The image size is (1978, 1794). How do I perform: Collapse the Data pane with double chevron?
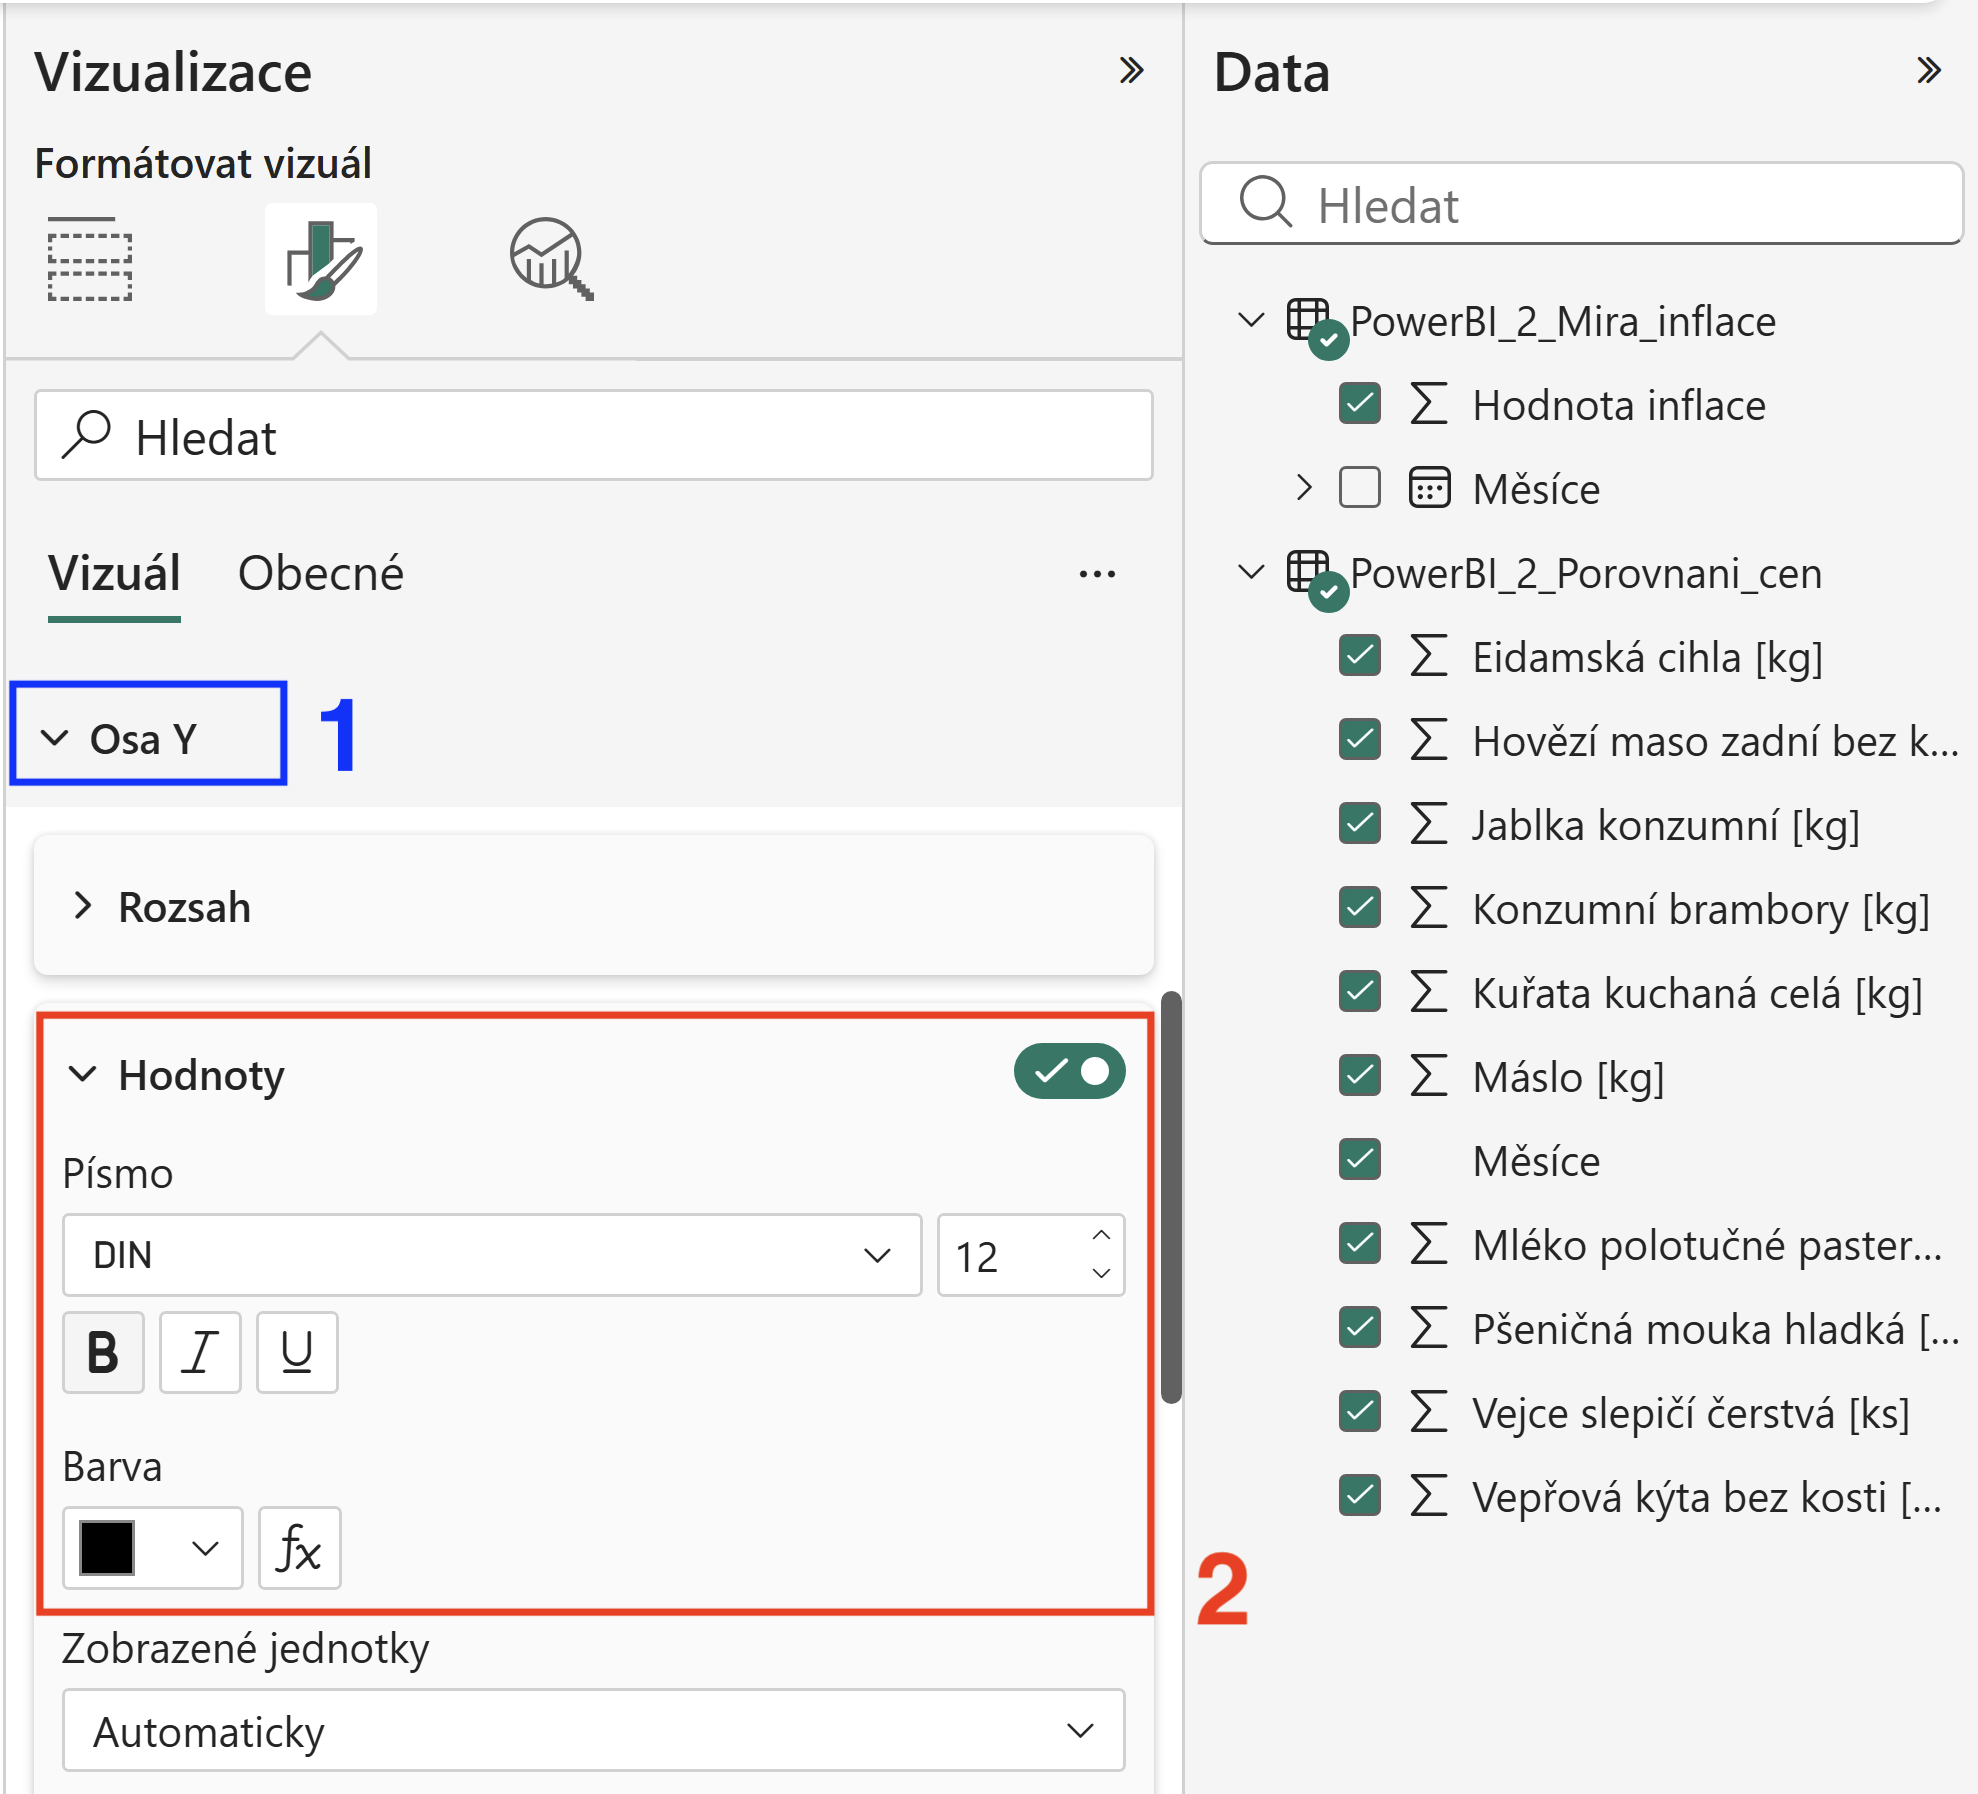pyautogui.click(x=1929, y=71)
